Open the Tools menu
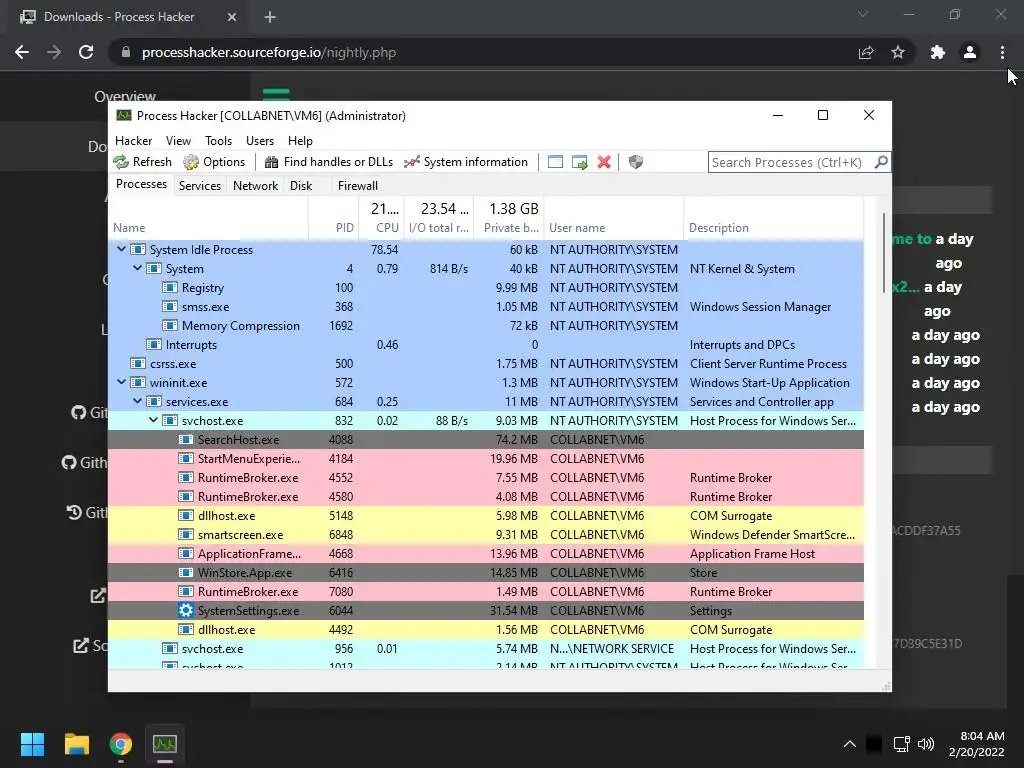Screen dimensions: 1024x768 218,140
